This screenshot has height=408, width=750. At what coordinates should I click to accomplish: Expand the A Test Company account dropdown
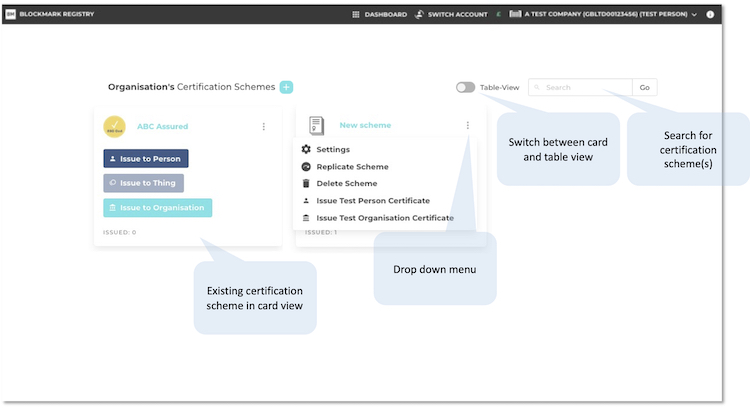(694, 15)
